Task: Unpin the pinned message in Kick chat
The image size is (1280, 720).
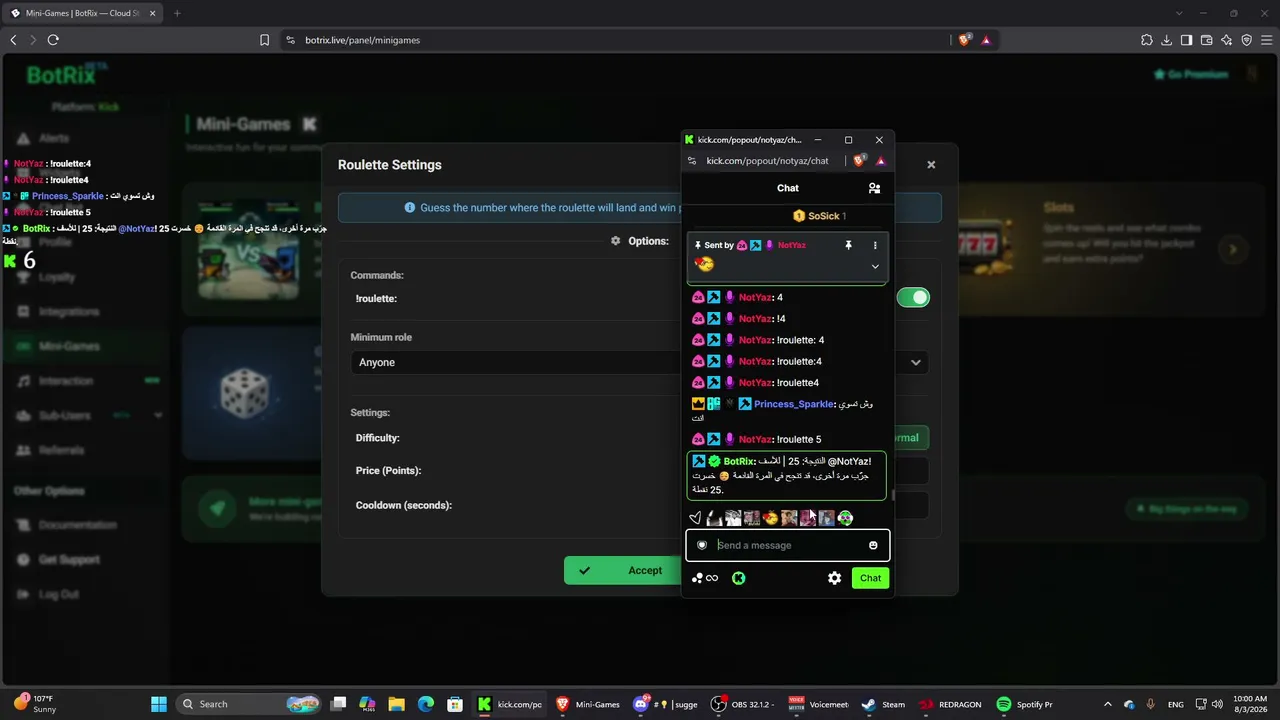Action: (x=848, y=245)
